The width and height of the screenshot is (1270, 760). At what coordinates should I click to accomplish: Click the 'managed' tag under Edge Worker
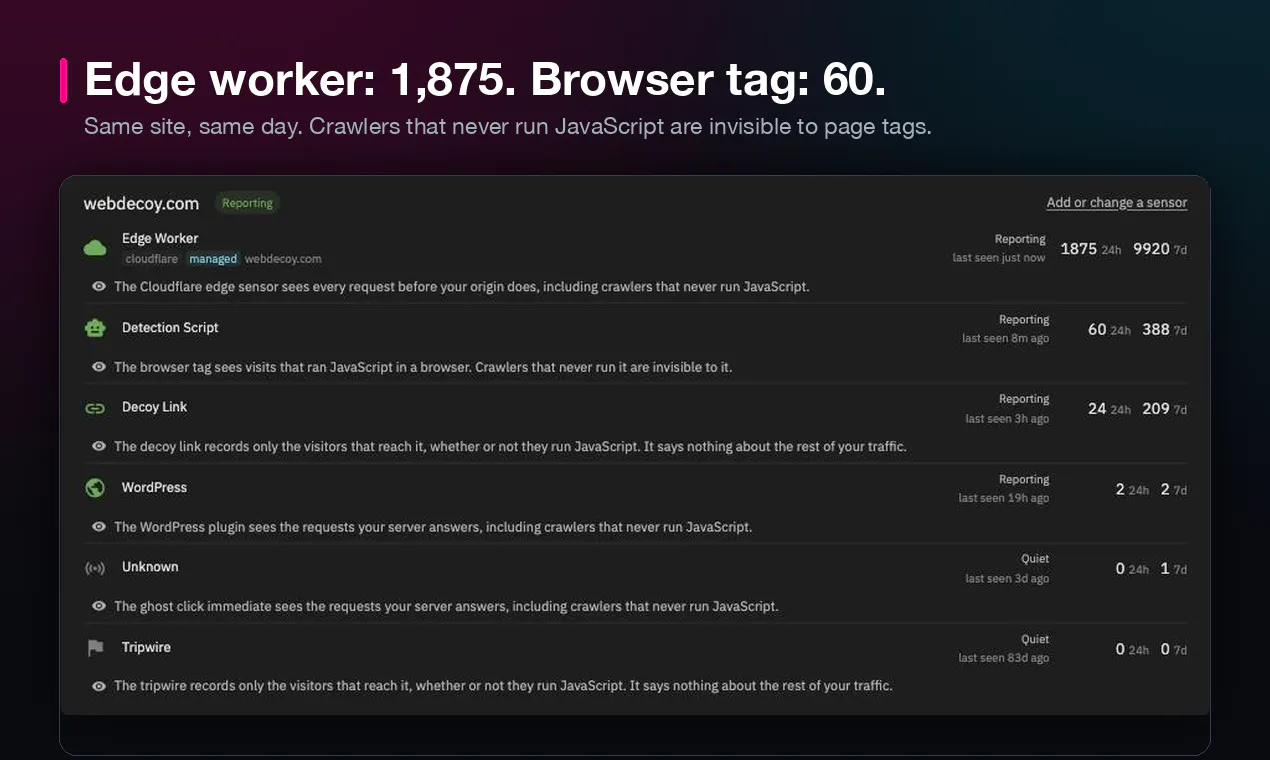click(213, 259)
